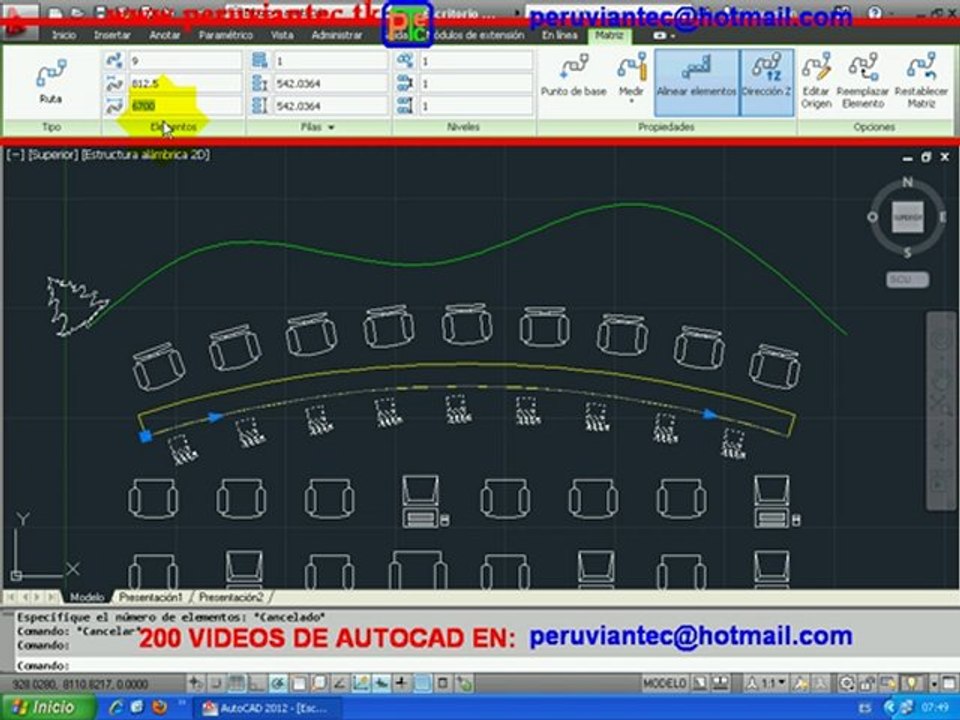Expand the Pilas panel arrow
This screenshot has height=720, width=960.
[331, 127]
